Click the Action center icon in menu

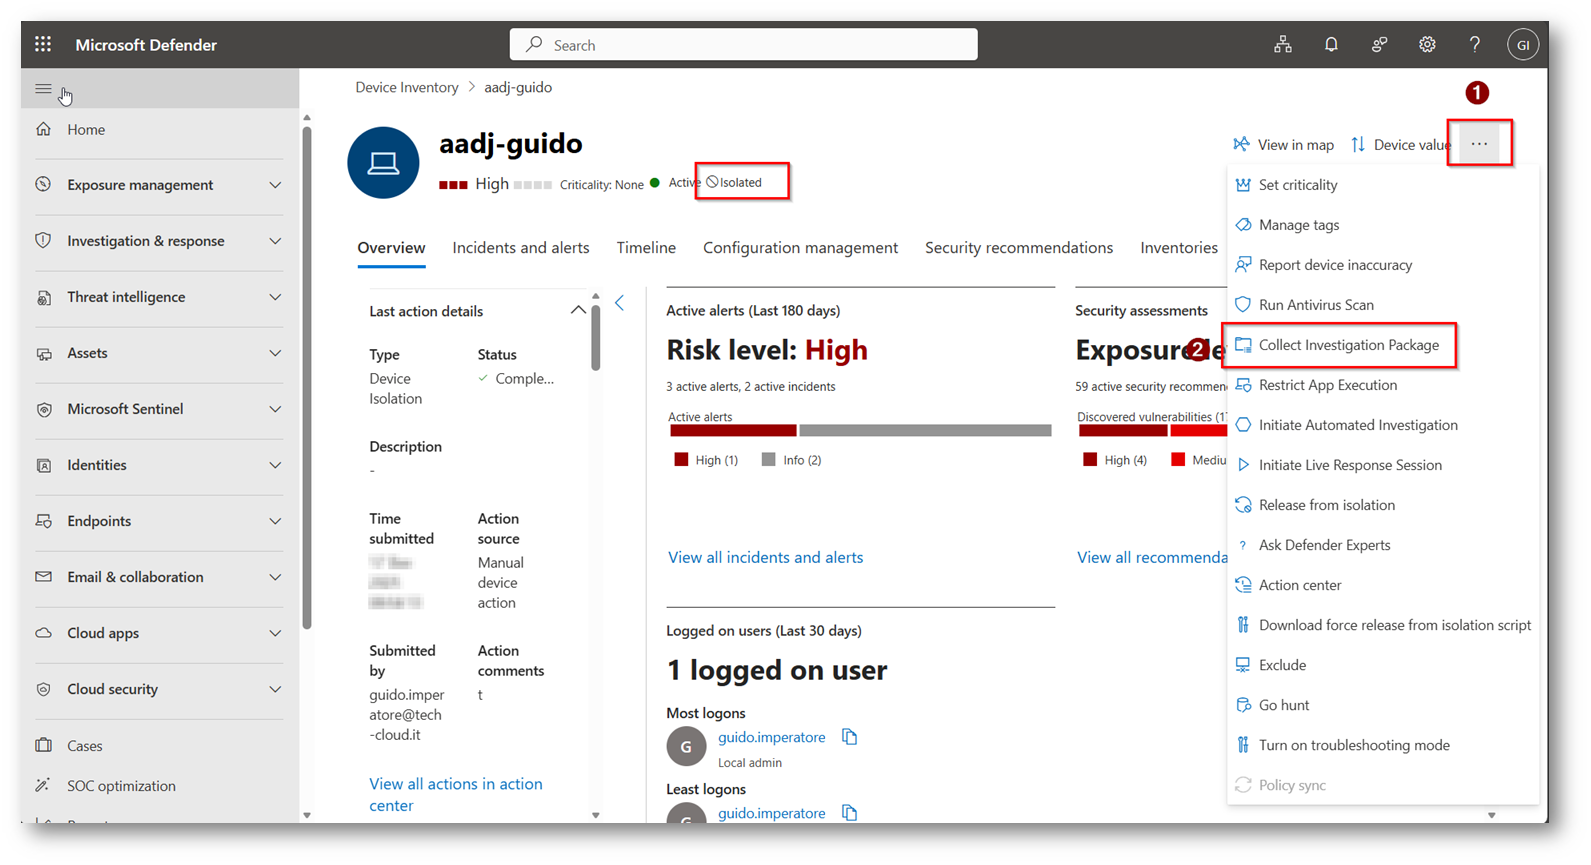1243,584
